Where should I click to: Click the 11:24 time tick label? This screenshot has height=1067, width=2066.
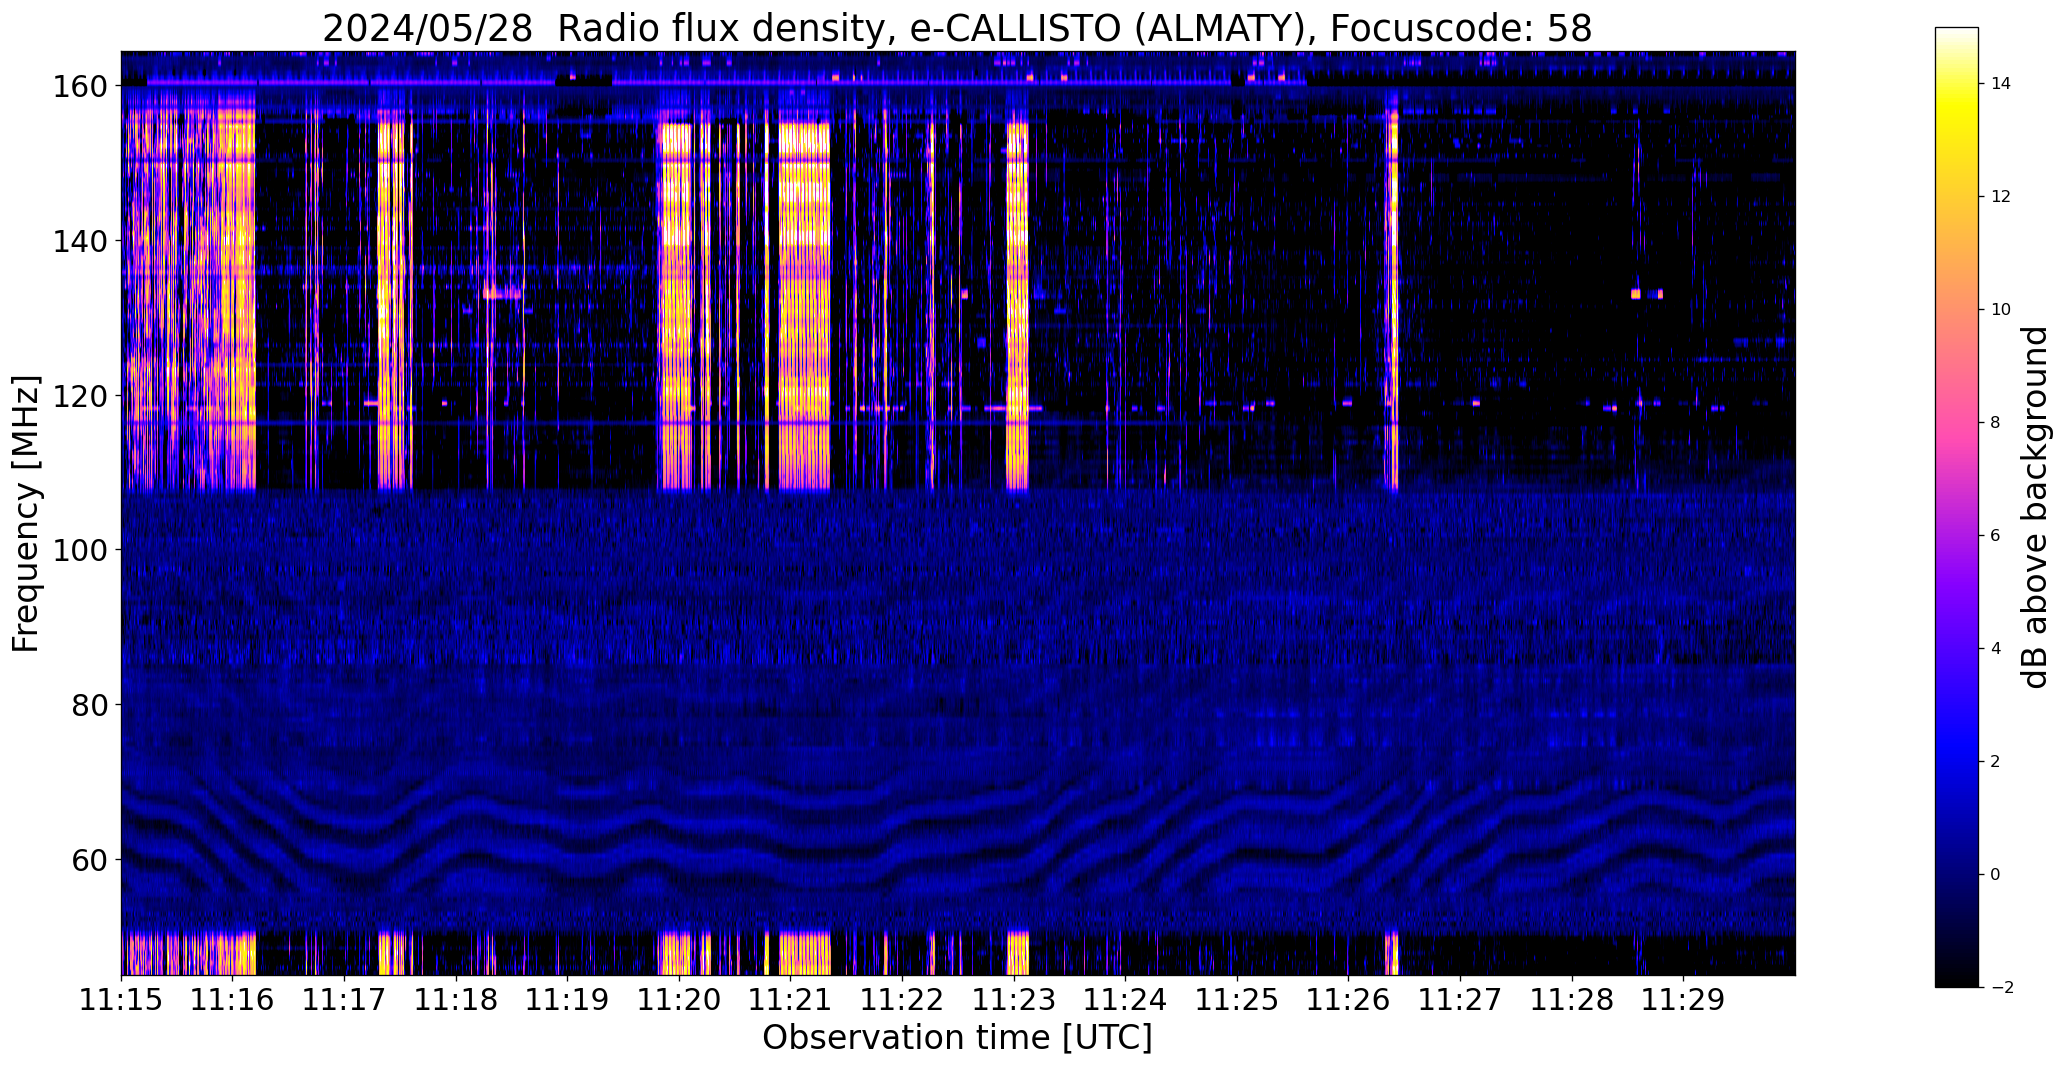pyautogui.click(x=1126, y=999)
